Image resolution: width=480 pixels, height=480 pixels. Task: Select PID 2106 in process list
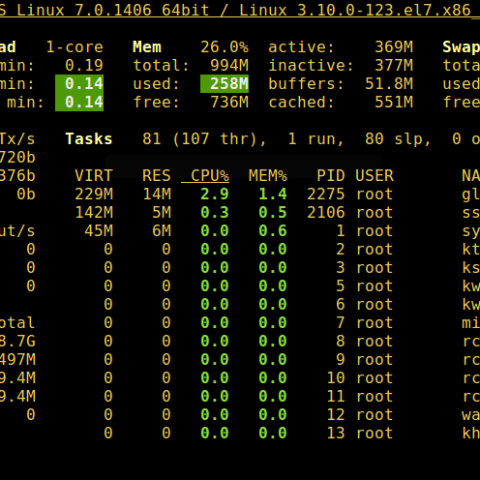point(326,212)
